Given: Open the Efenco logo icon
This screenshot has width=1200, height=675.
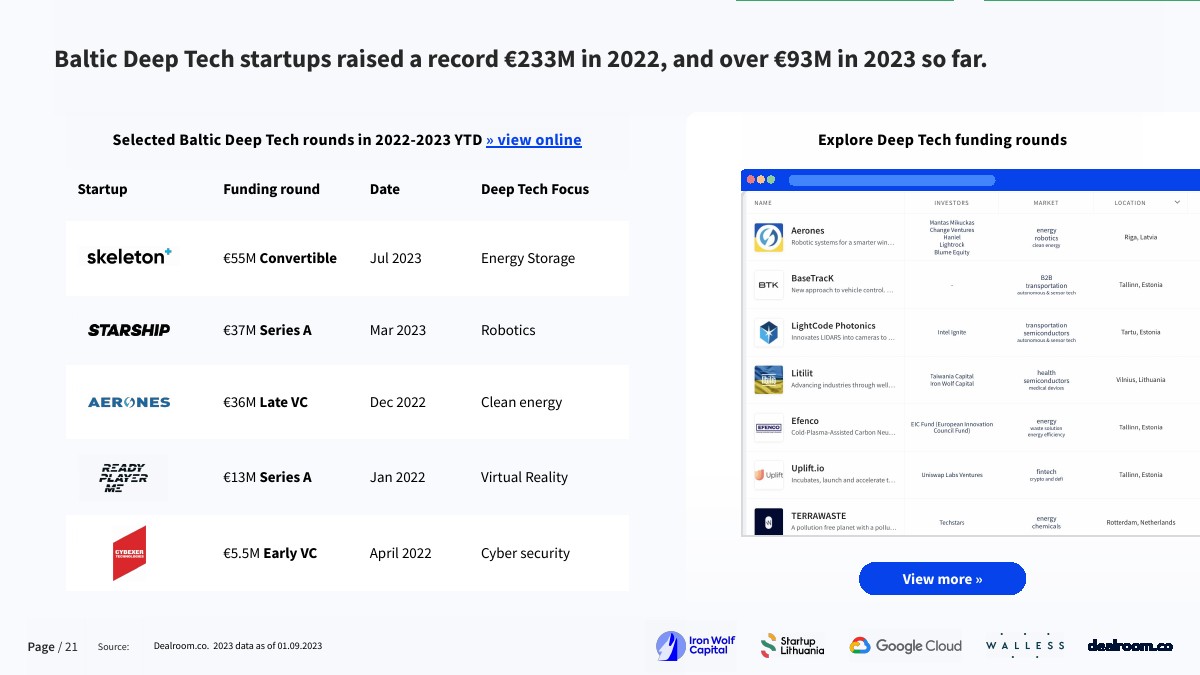Looking at the screenshot, I should pyautogui.click(x=768, y=427).
